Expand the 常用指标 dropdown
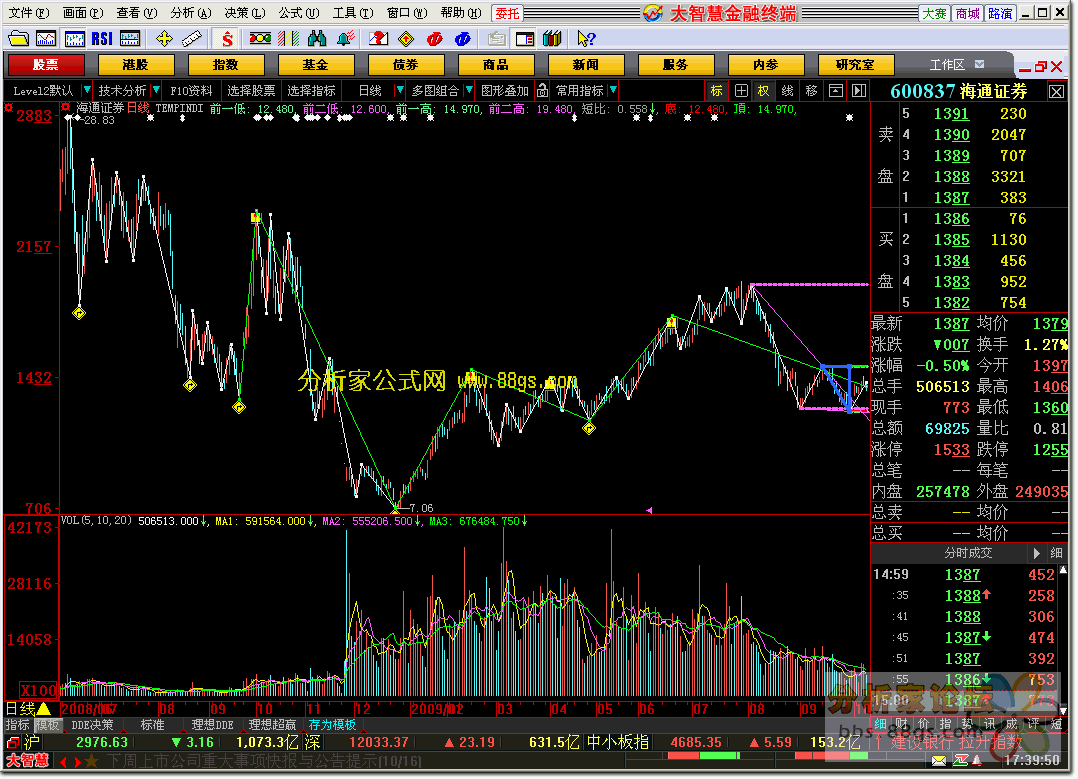Image resolution: width=1078 pixels, height=779 pixels. [x=613, y=90]
